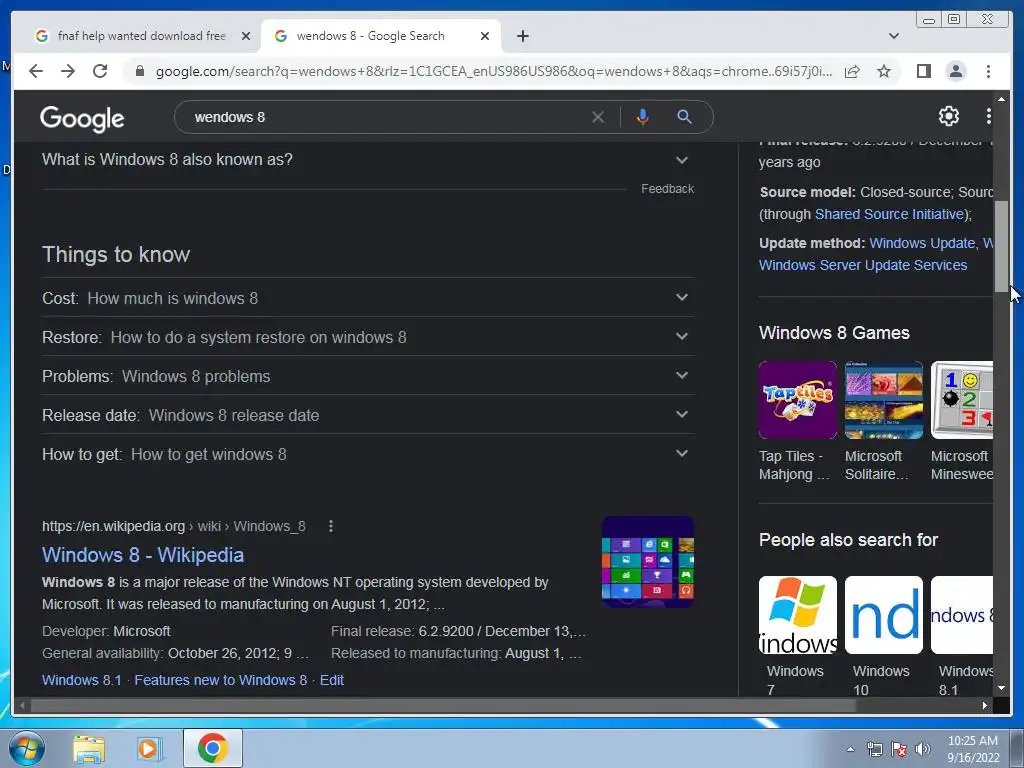Open the Windows Update link
1024x768 pixels.
(922, 243)
